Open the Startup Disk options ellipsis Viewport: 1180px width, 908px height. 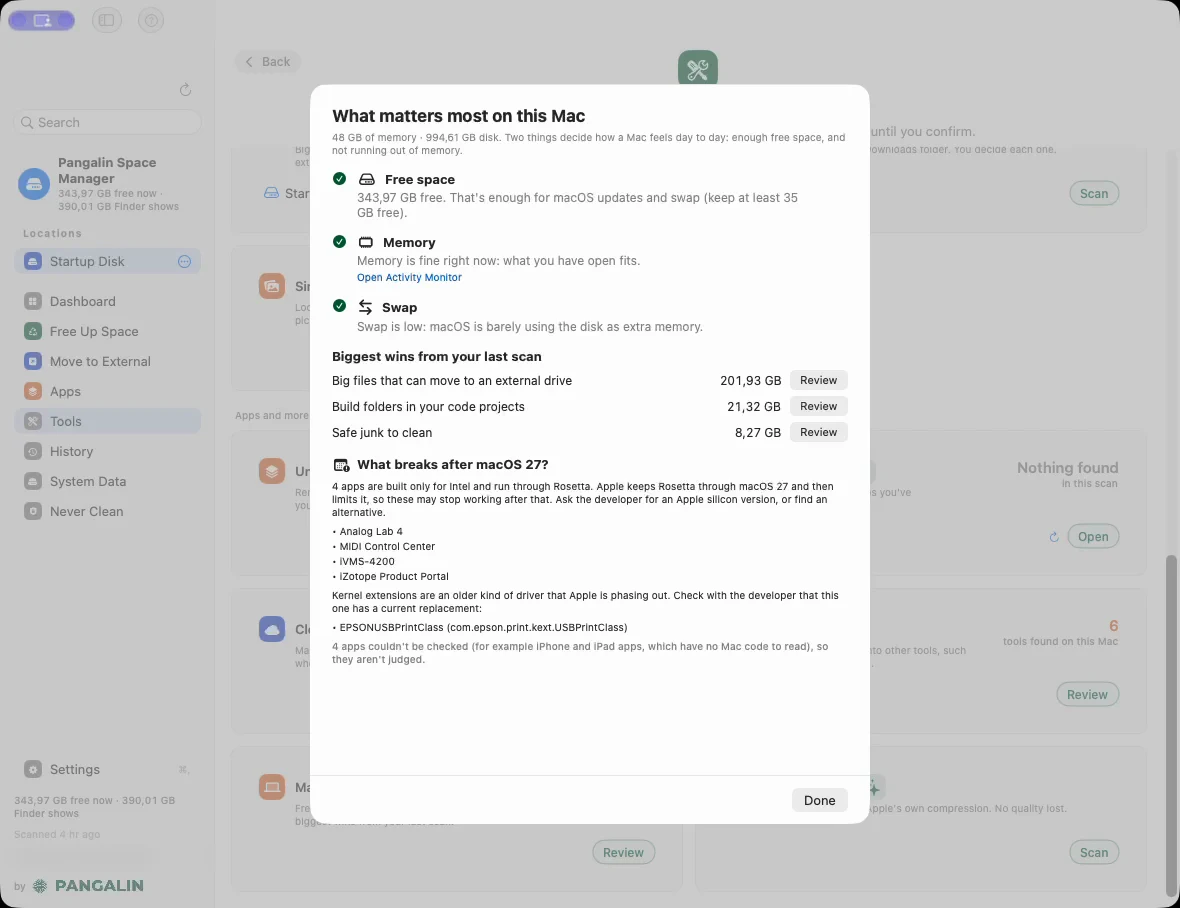184,262
